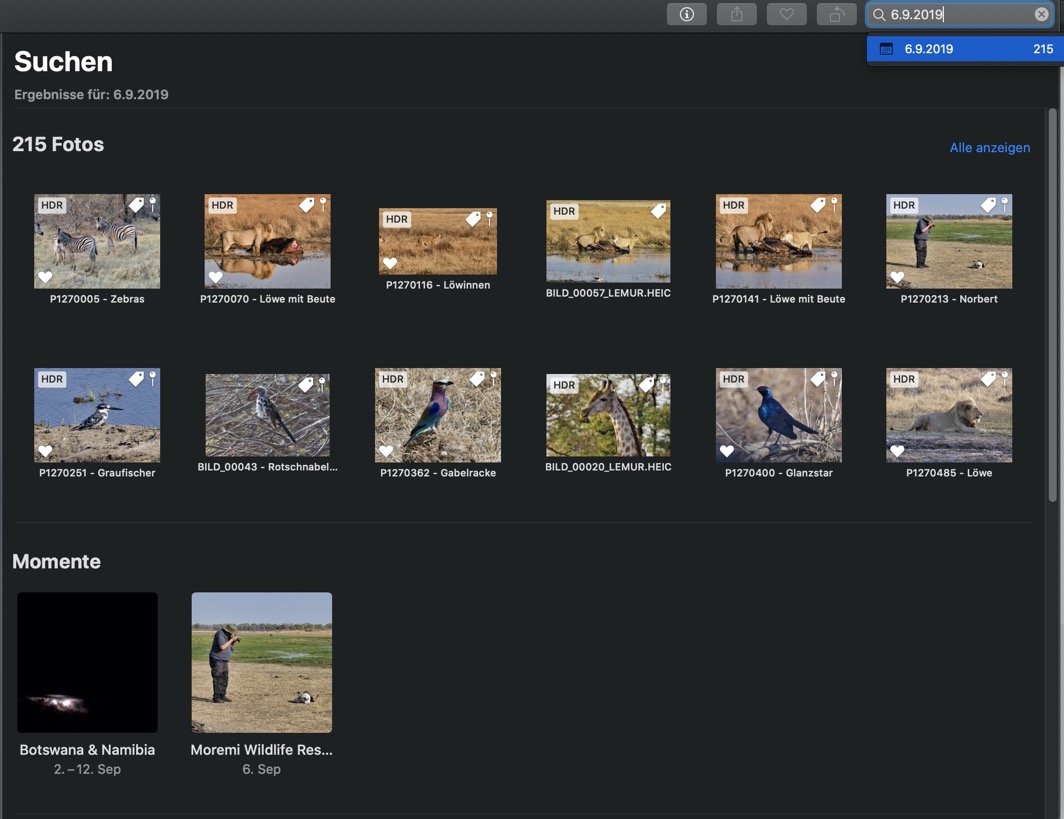Viewport: 1064px width, 819px height.
Task: Click the keyword tag icon on Zebras photo
Action: [x=136, y=204]
